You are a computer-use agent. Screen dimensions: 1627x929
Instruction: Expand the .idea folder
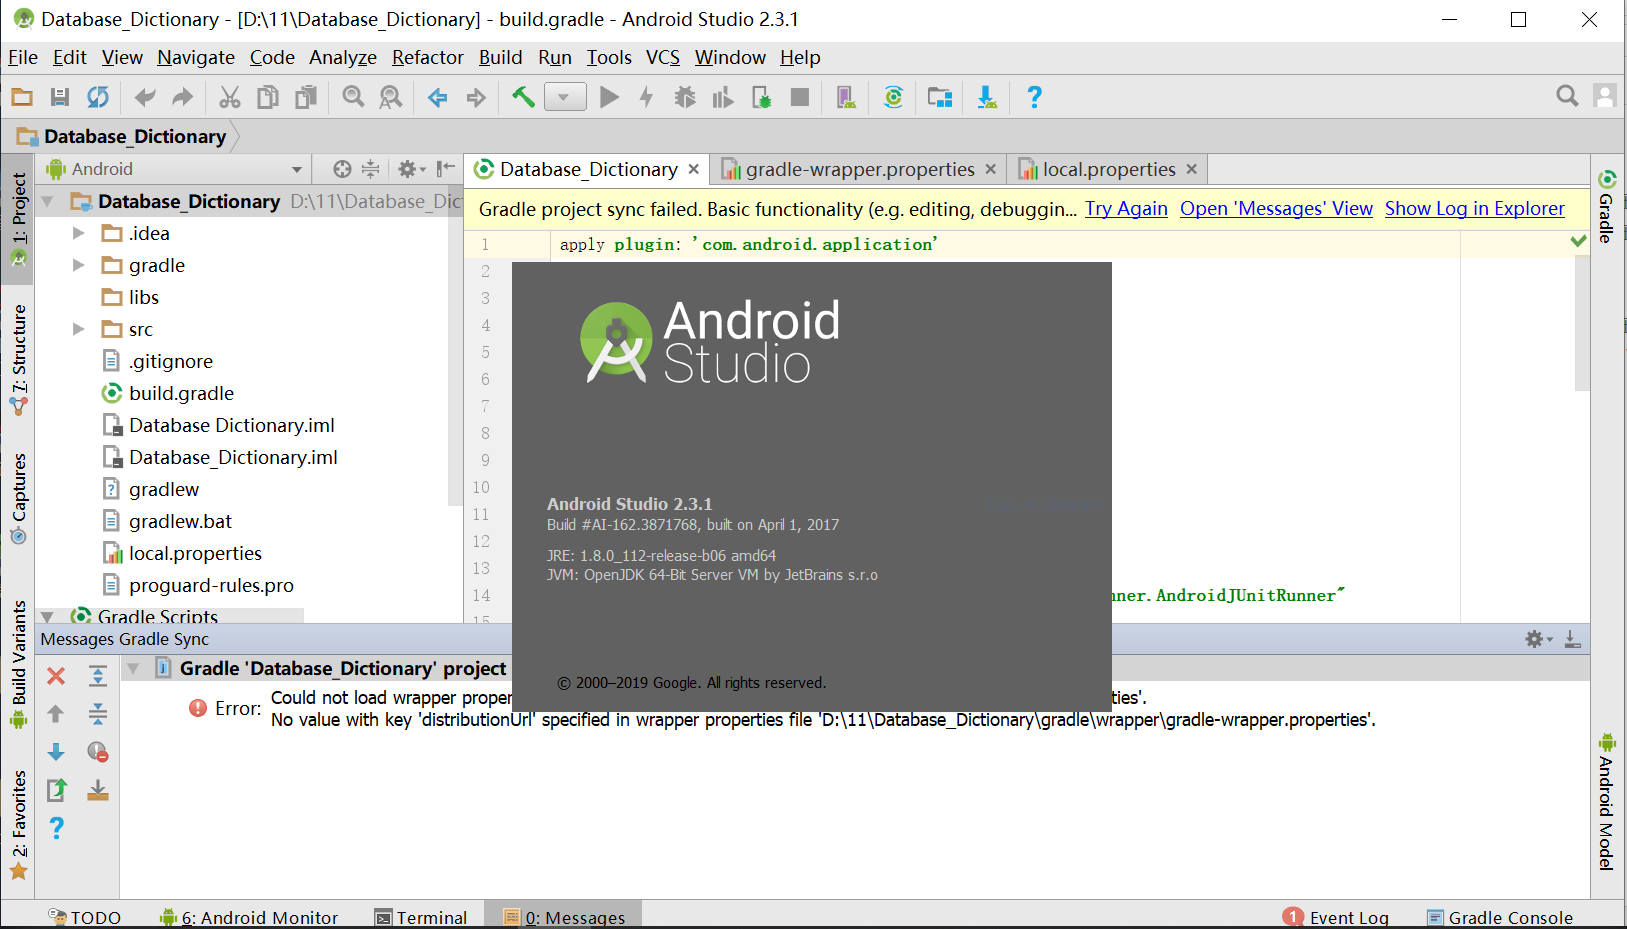(78, 233)
